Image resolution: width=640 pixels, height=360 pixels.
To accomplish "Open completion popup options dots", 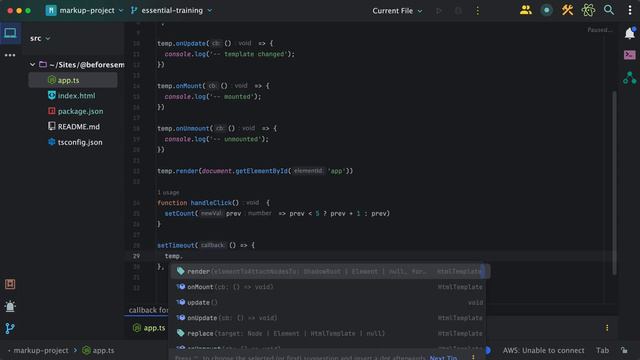I will (x=473, y=357).
